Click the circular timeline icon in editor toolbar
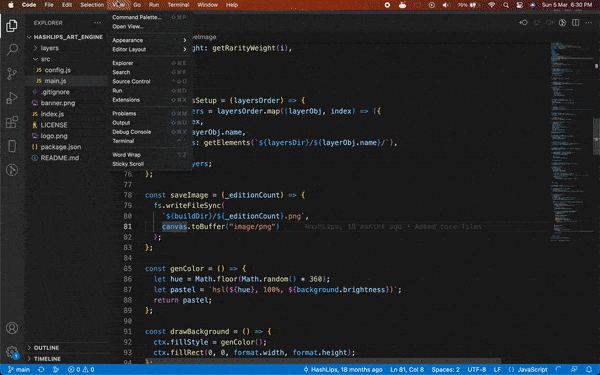The width and height of the screenshot is (600, 375). coord(562,23)
